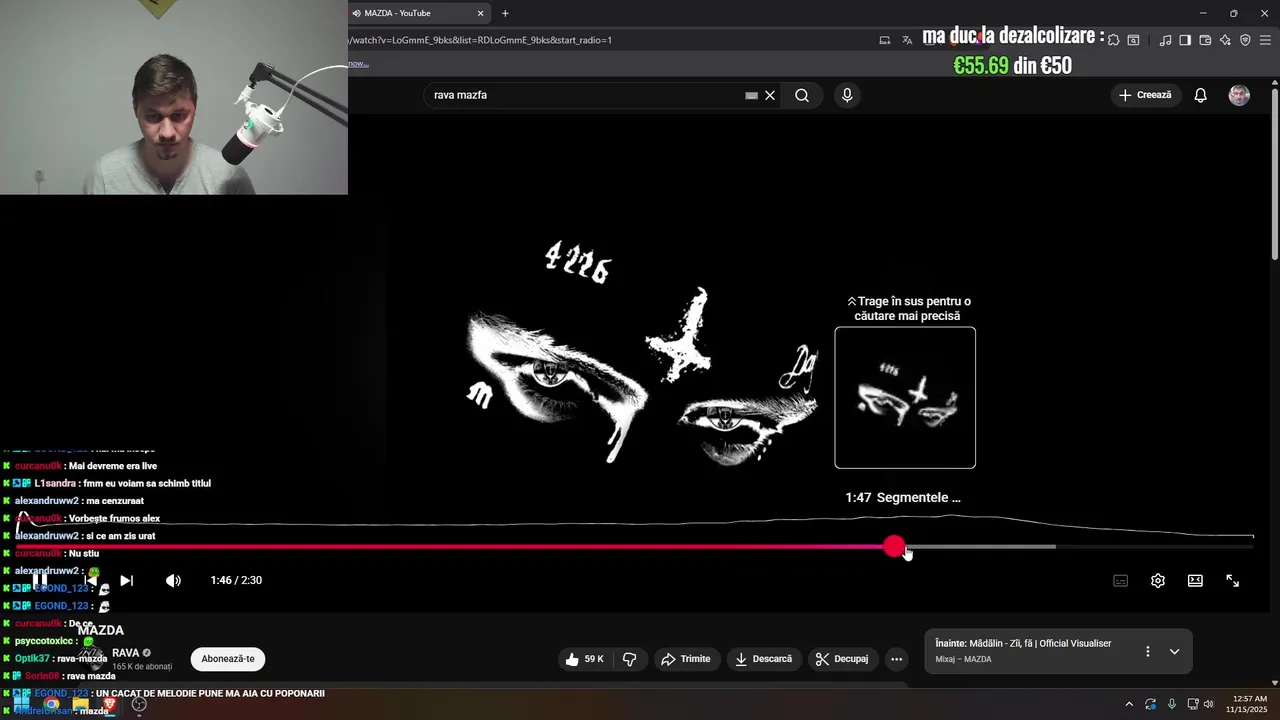The width and height of the screenshot is (1280, 720).
Task: Open the browser extensions puzzle icon
Action: [1113, 40]
